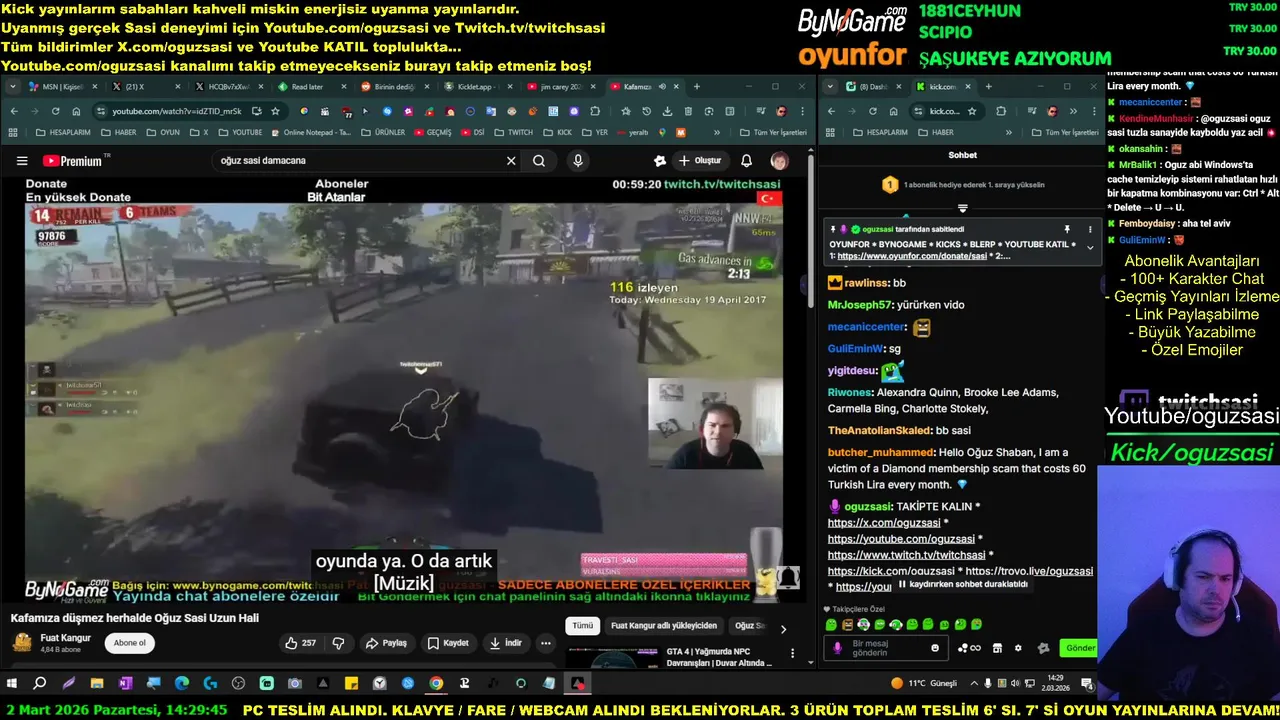Click the Oluştur create button
Viewport: 1280px width, 720px height.
(700, 160)
